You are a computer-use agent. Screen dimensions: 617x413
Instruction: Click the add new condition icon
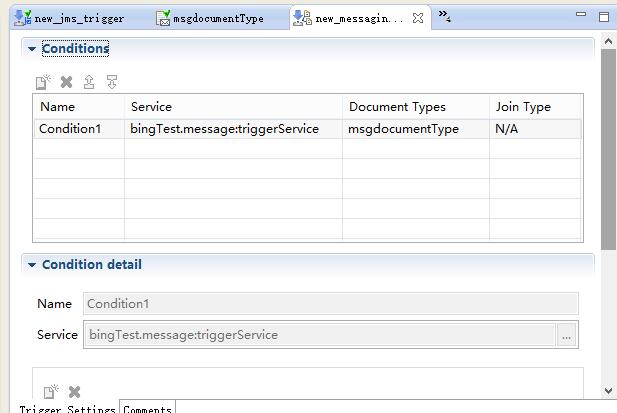click(x=43, y=82)
